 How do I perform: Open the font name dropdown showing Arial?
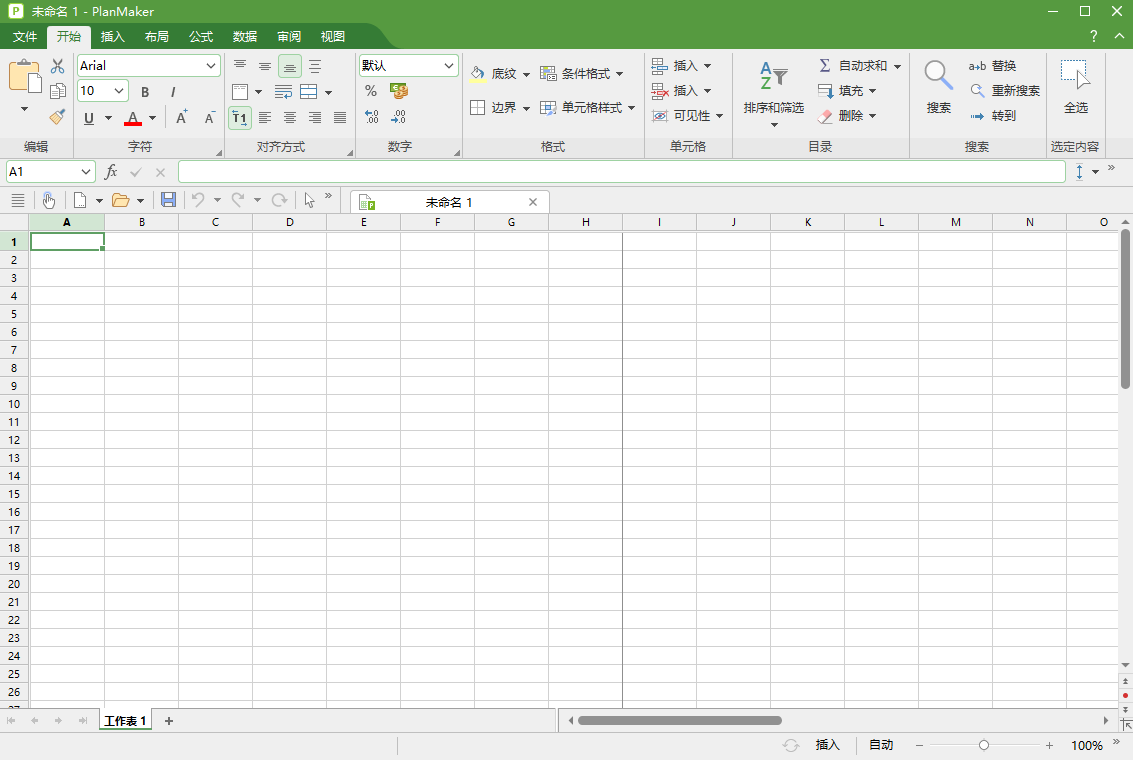pos(148,65)
